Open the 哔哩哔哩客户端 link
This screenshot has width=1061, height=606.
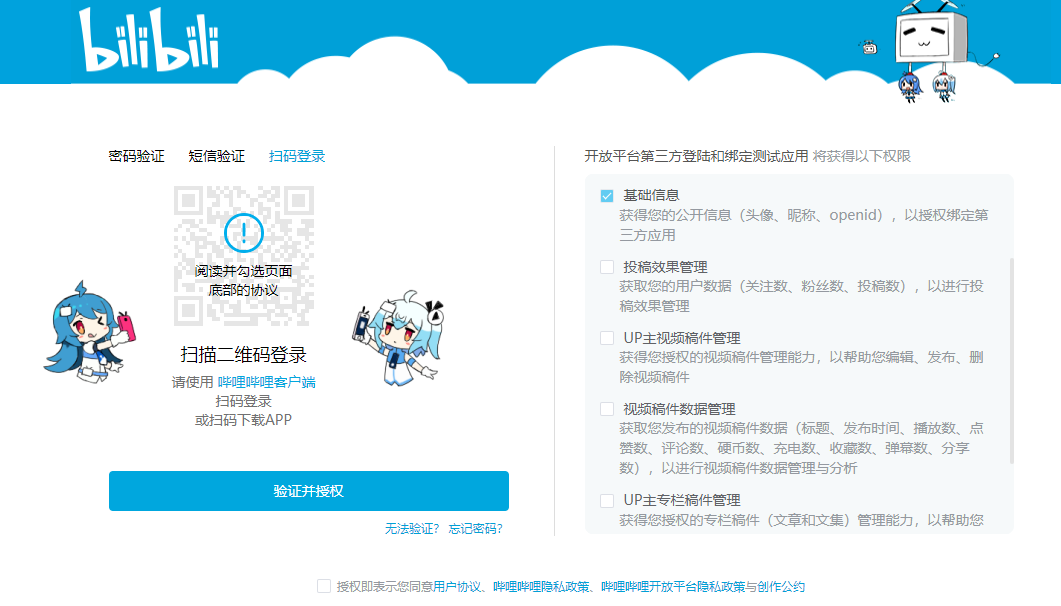[267, 382]
